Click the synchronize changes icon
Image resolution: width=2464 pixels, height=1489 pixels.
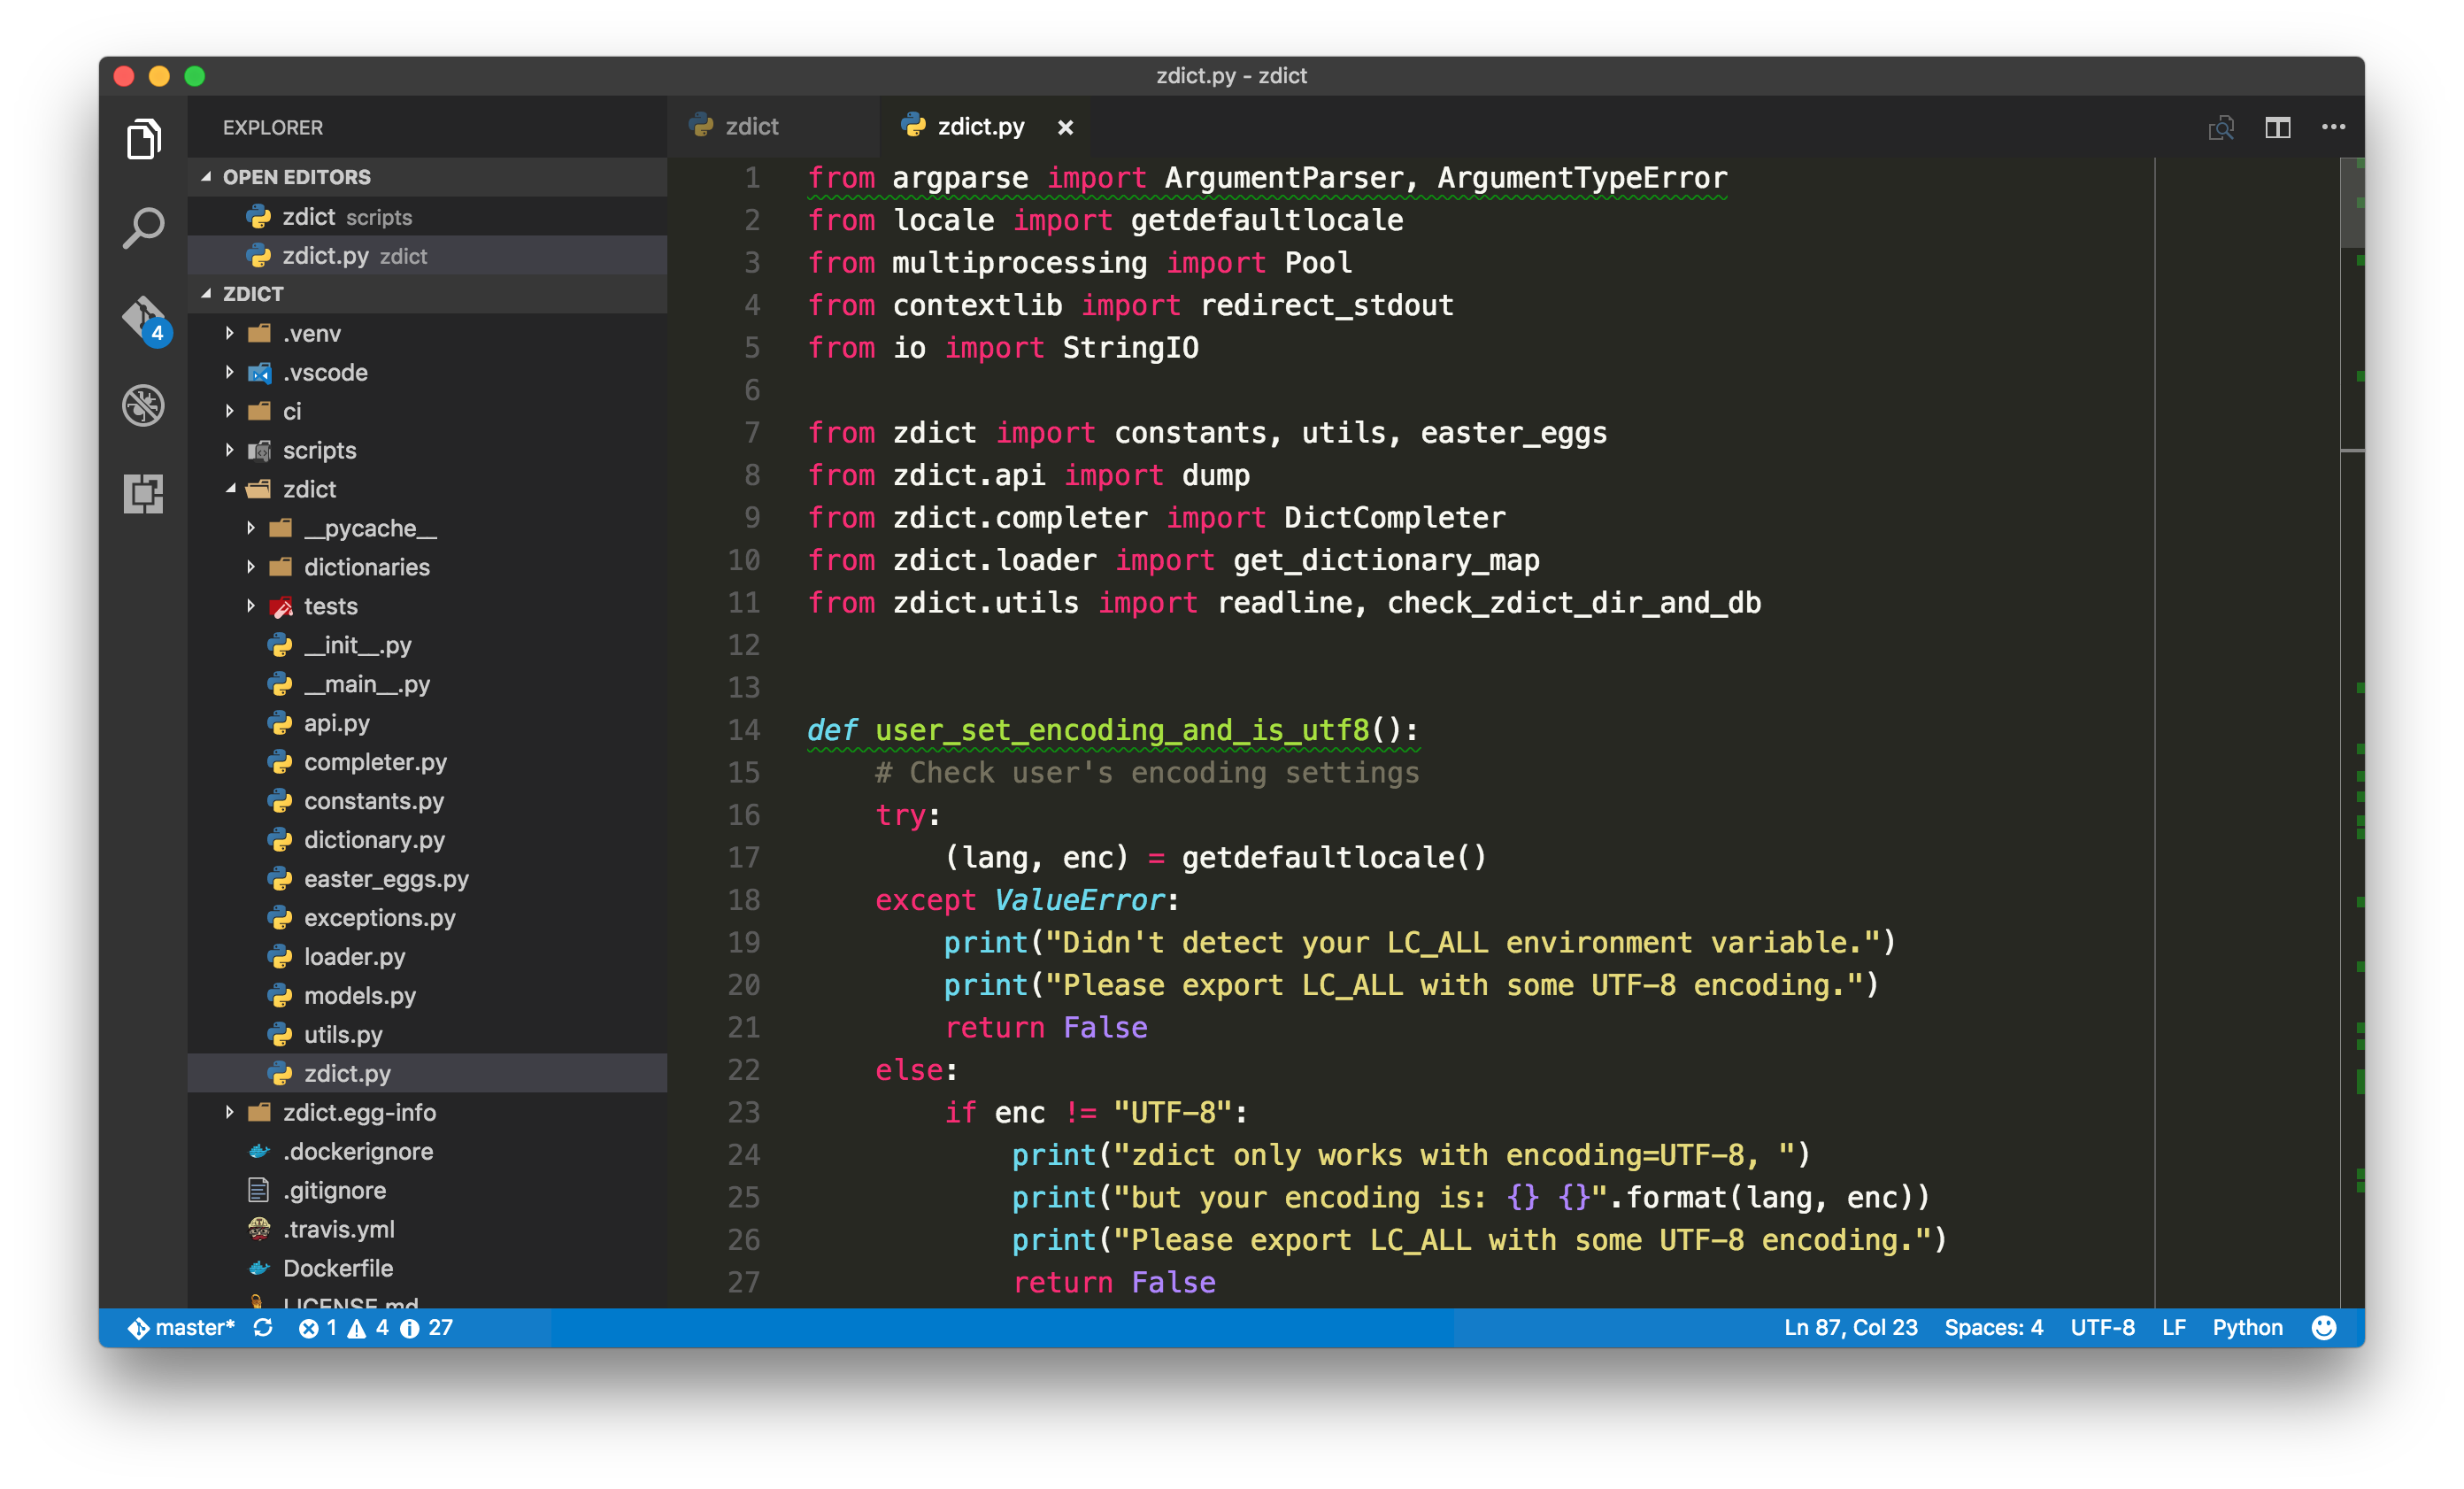point(263,1328)
